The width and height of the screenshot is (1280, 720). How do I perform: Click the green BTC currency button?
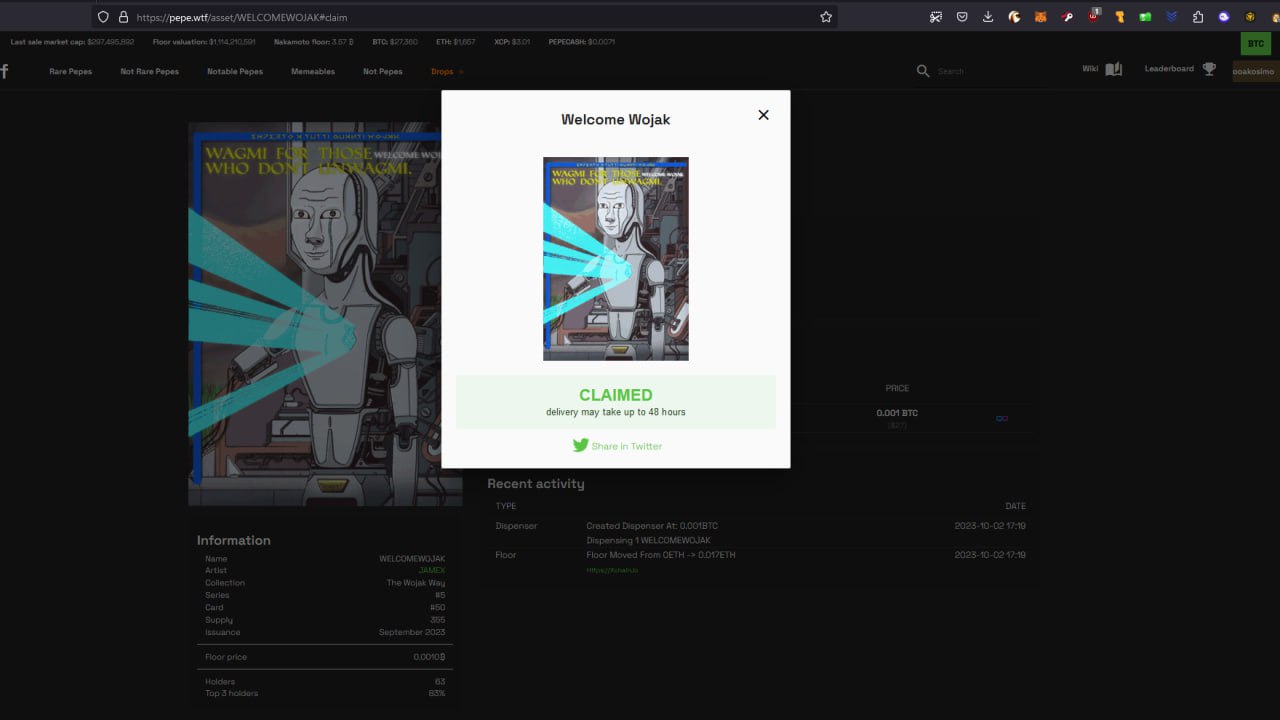pyautogui.click(x=1255, y=43)
